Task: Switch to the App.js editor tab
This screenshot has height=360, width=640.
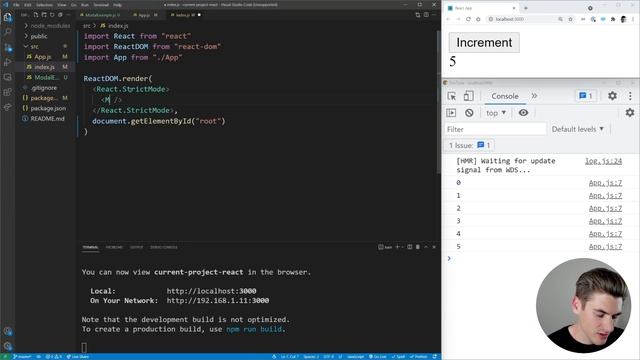Action: click(144, 15)
